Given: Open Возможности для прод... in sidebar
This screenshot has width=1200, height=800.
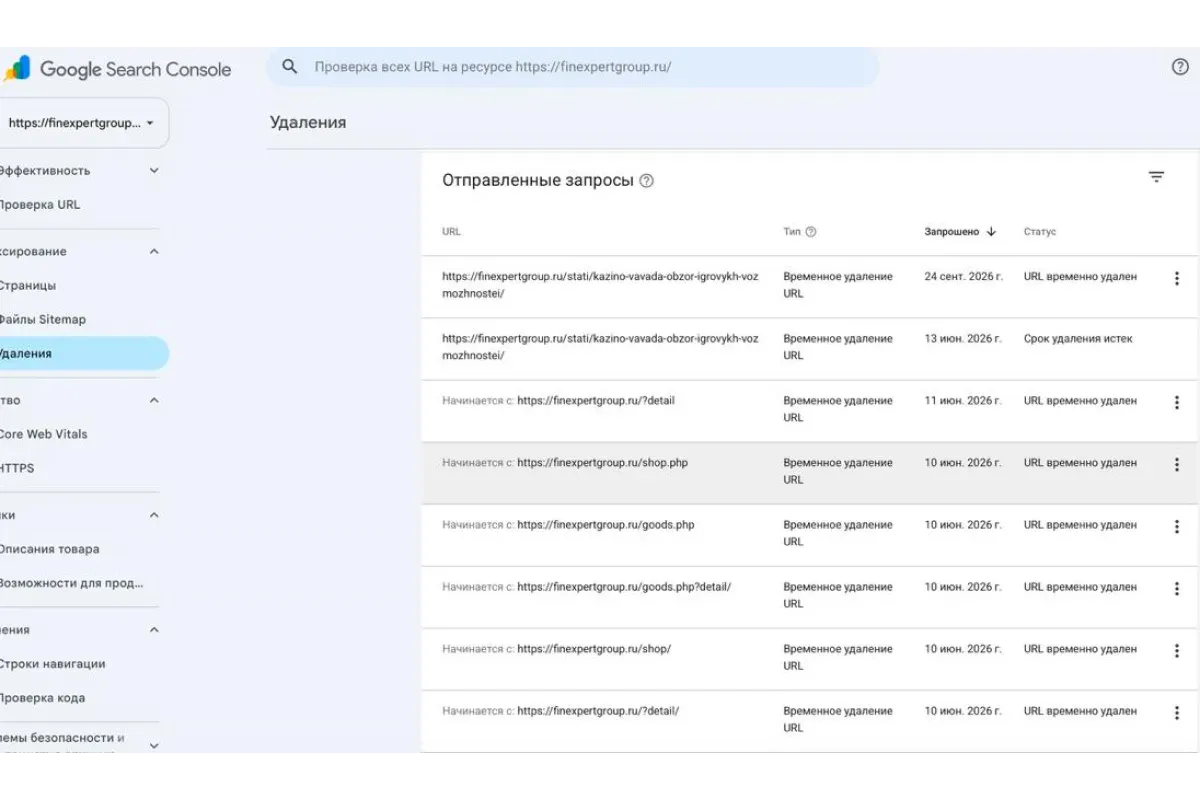Looking at the screenshot, I should coord(72,583).
